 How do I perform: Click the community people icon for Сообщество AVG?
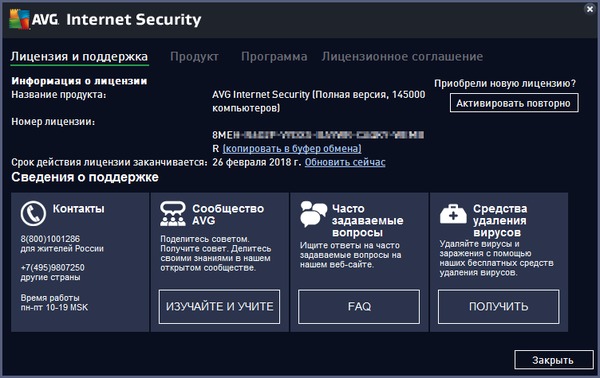(173, 213)
